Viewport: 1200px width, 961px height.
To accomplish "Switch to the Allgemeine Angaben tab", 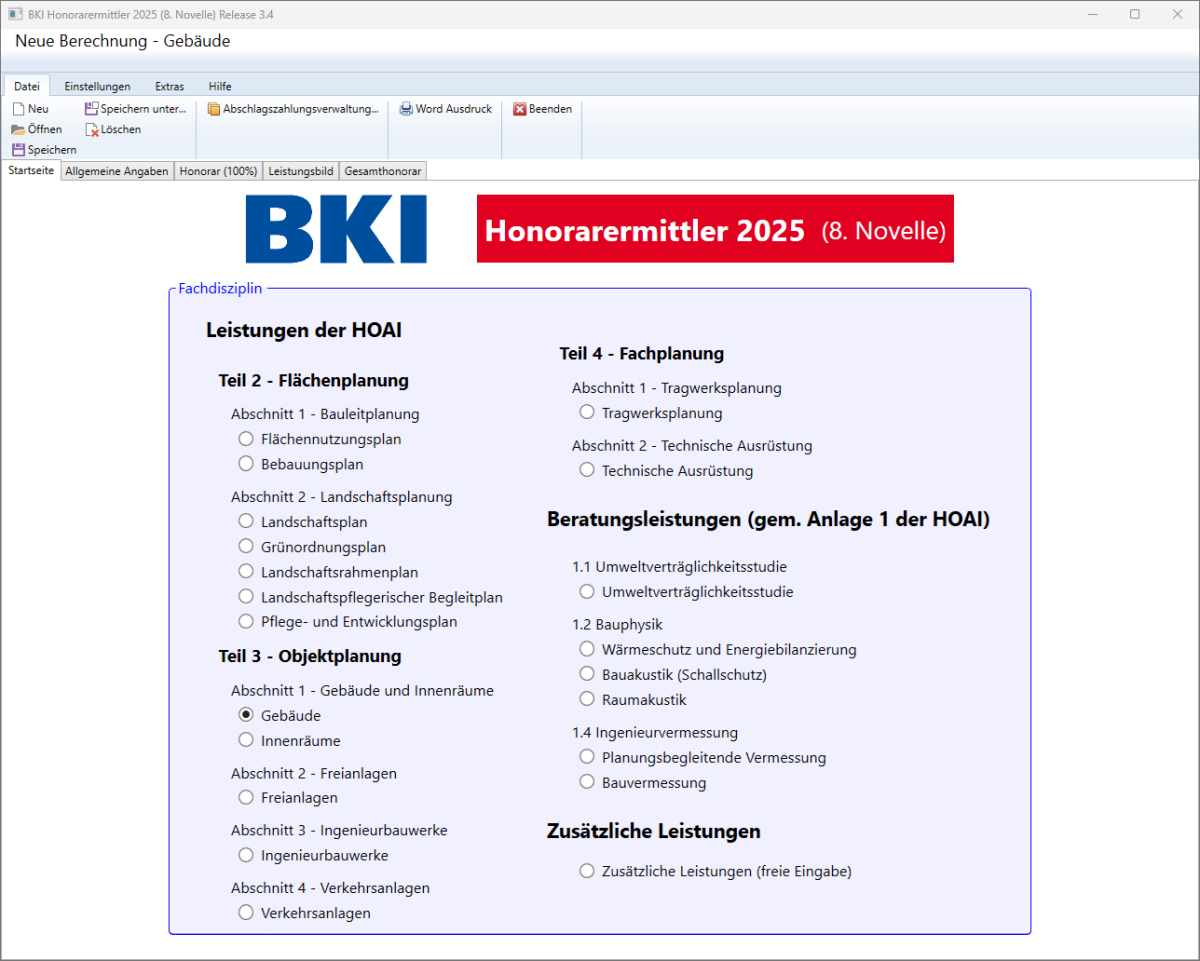I will (x=117, y=171).
